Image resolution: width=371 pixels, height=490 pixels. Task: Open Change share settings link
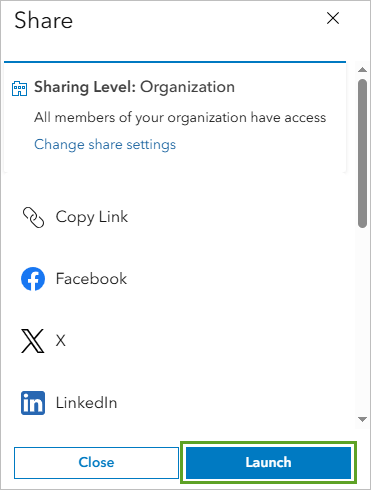pos(105,145)
